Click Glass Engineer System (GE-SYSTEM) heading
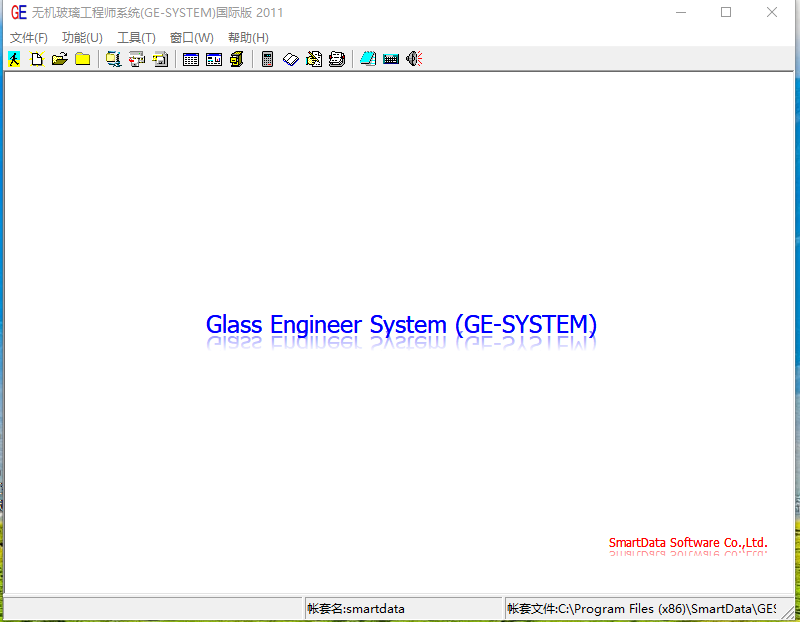The width and height of the screenshot is (800, 622). 401,325
